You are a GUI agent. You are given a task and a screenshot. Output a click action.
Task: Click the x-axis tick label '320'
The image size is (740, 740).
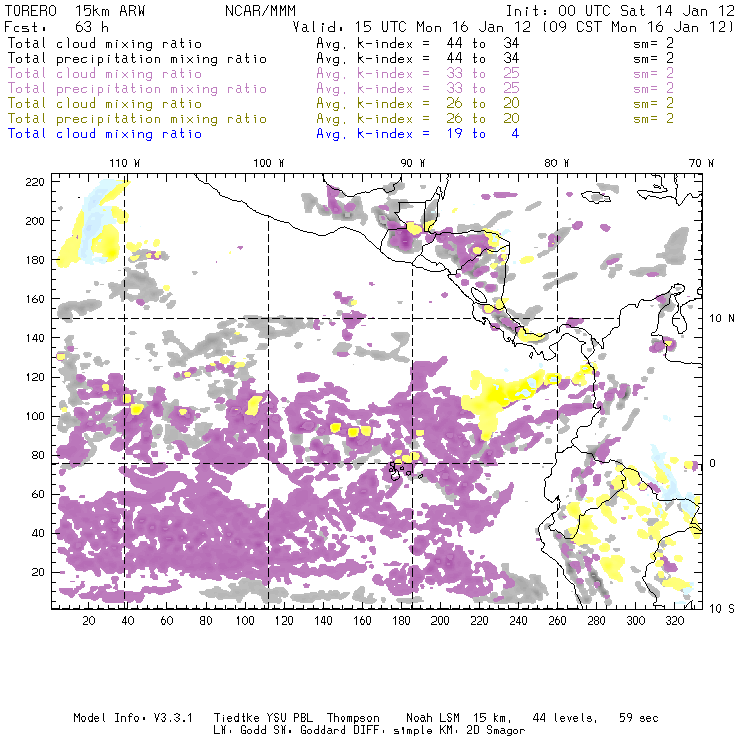[x=675, y=621]
